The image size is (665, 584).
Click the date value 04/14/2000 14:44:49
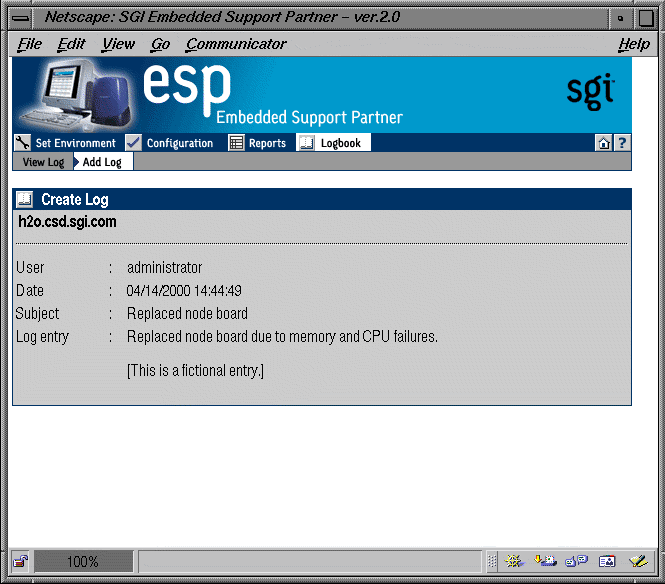click(184, 291)
